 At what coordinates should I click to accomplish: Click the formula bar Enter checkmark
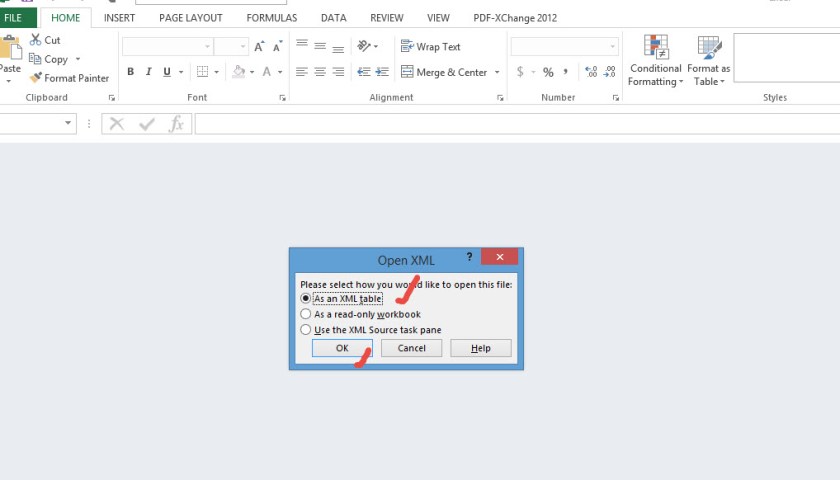pos(146,124)
